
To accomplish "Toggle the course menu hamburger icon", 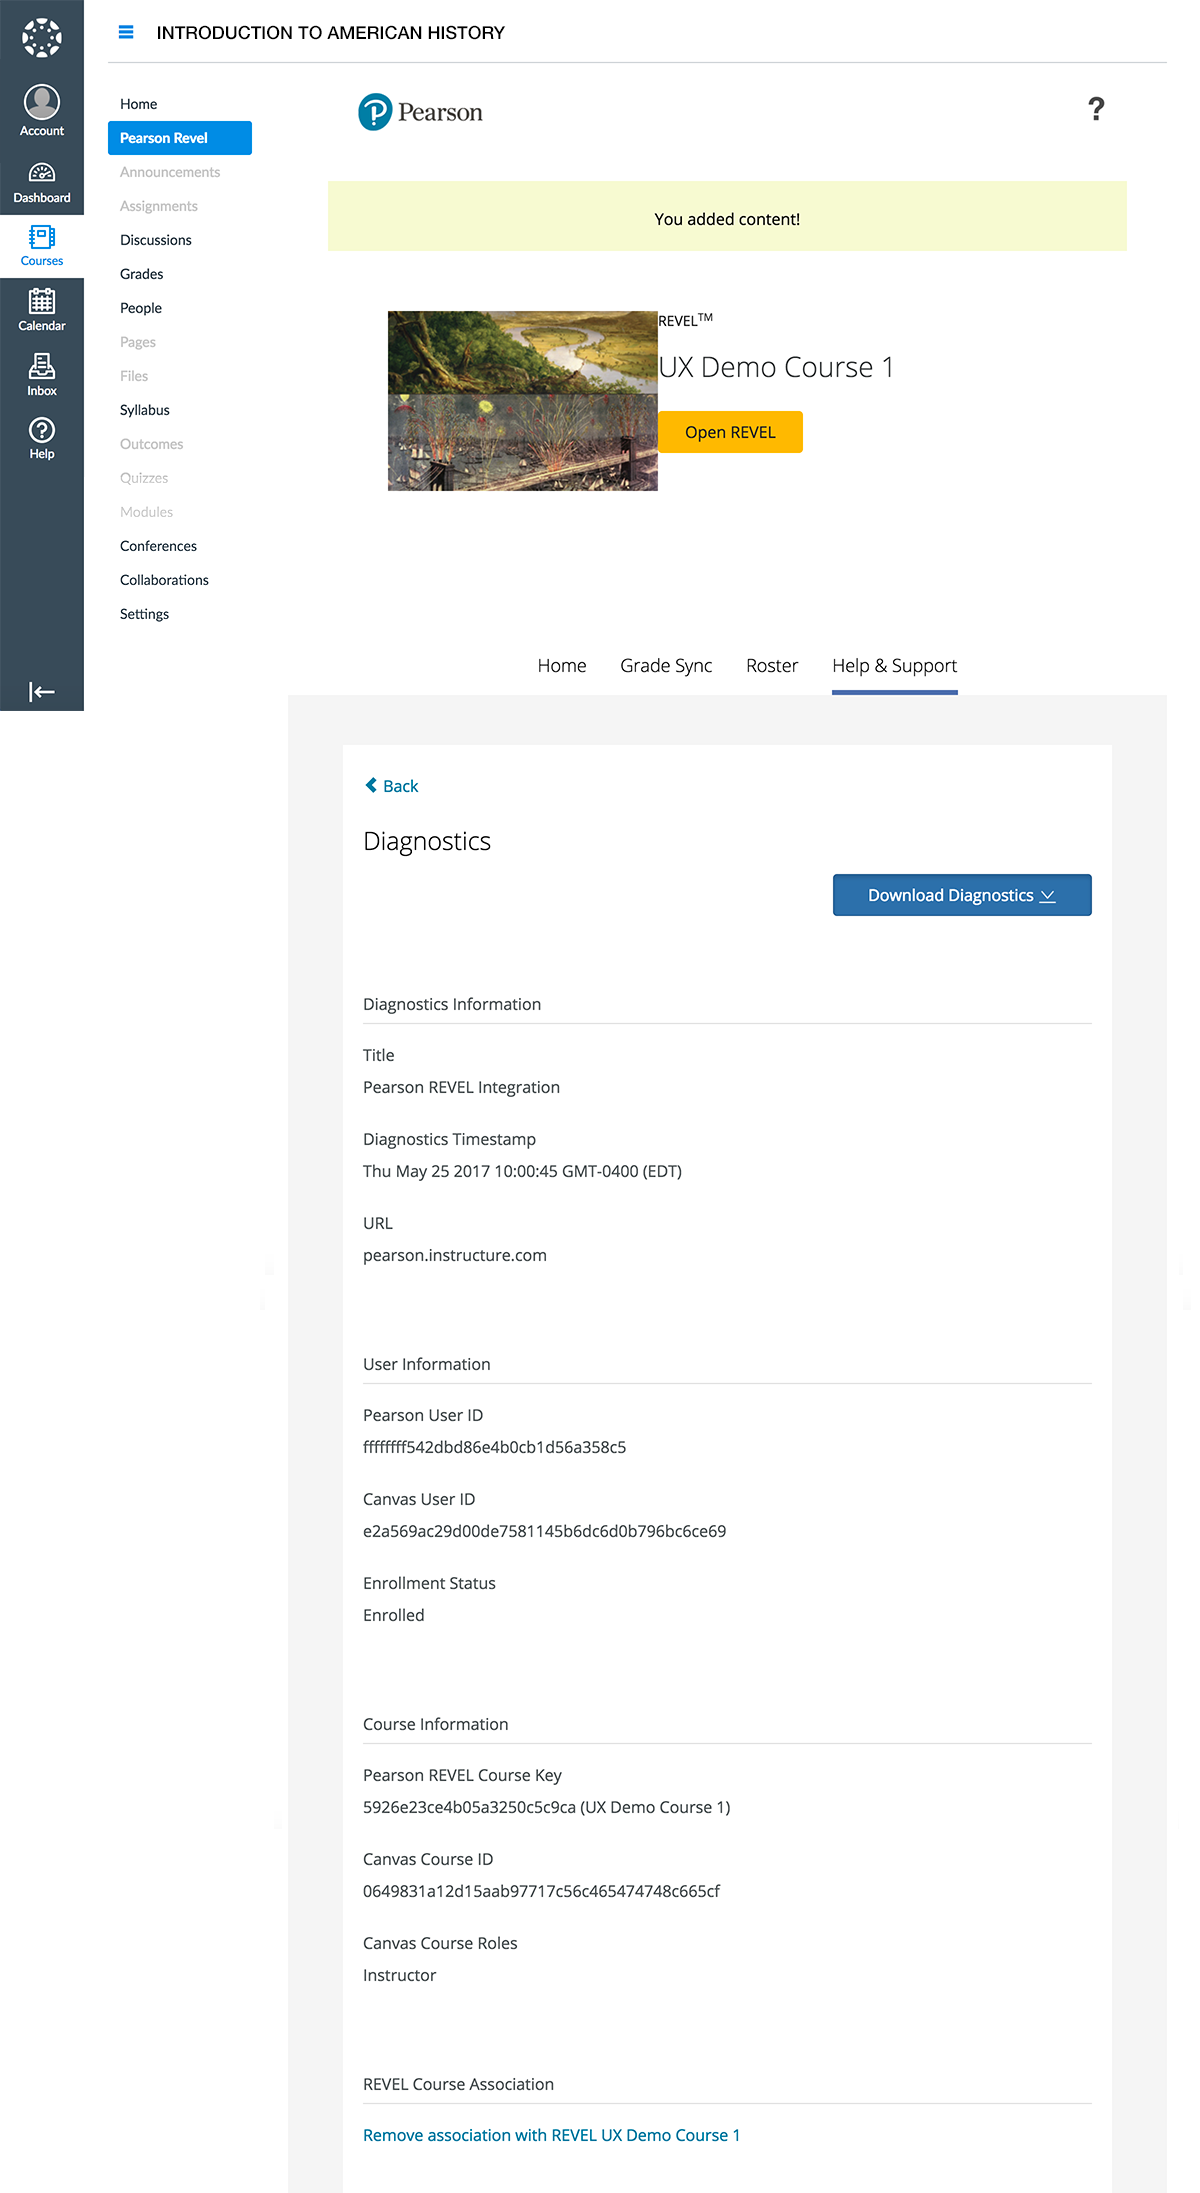I will point(126,32).
